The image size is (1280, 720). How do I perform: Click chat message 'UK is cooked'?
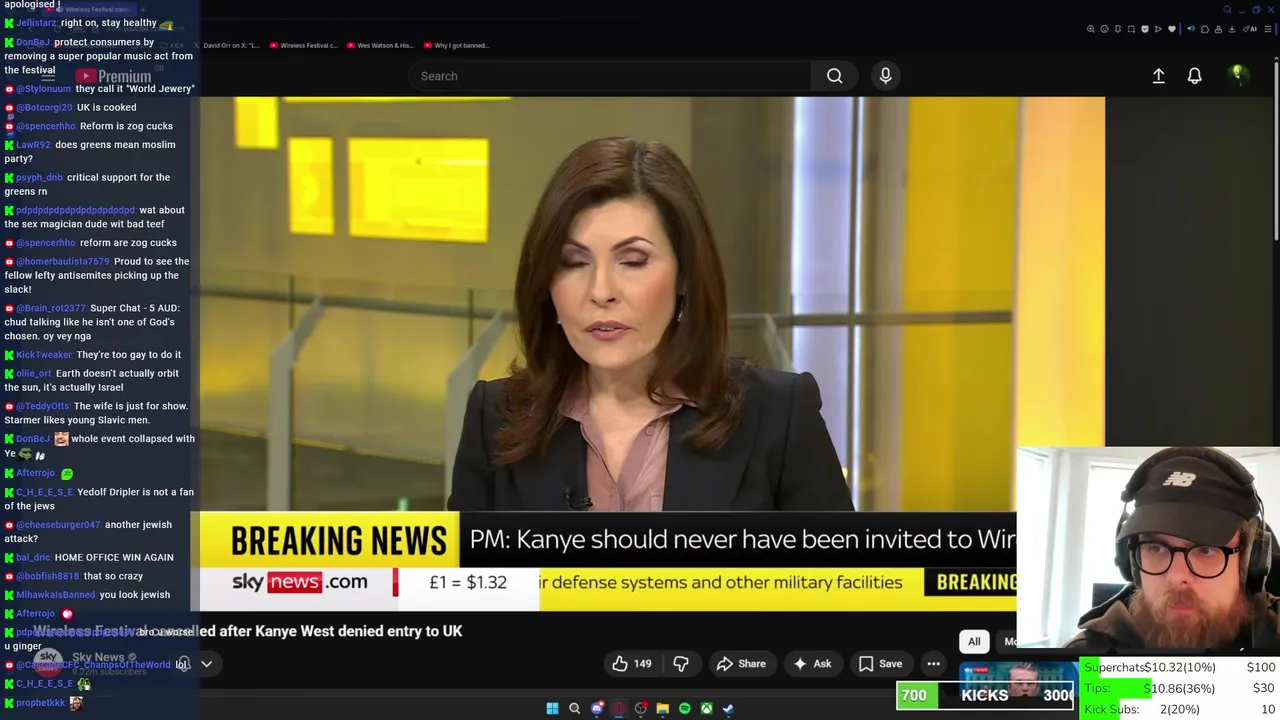point(108,107)
